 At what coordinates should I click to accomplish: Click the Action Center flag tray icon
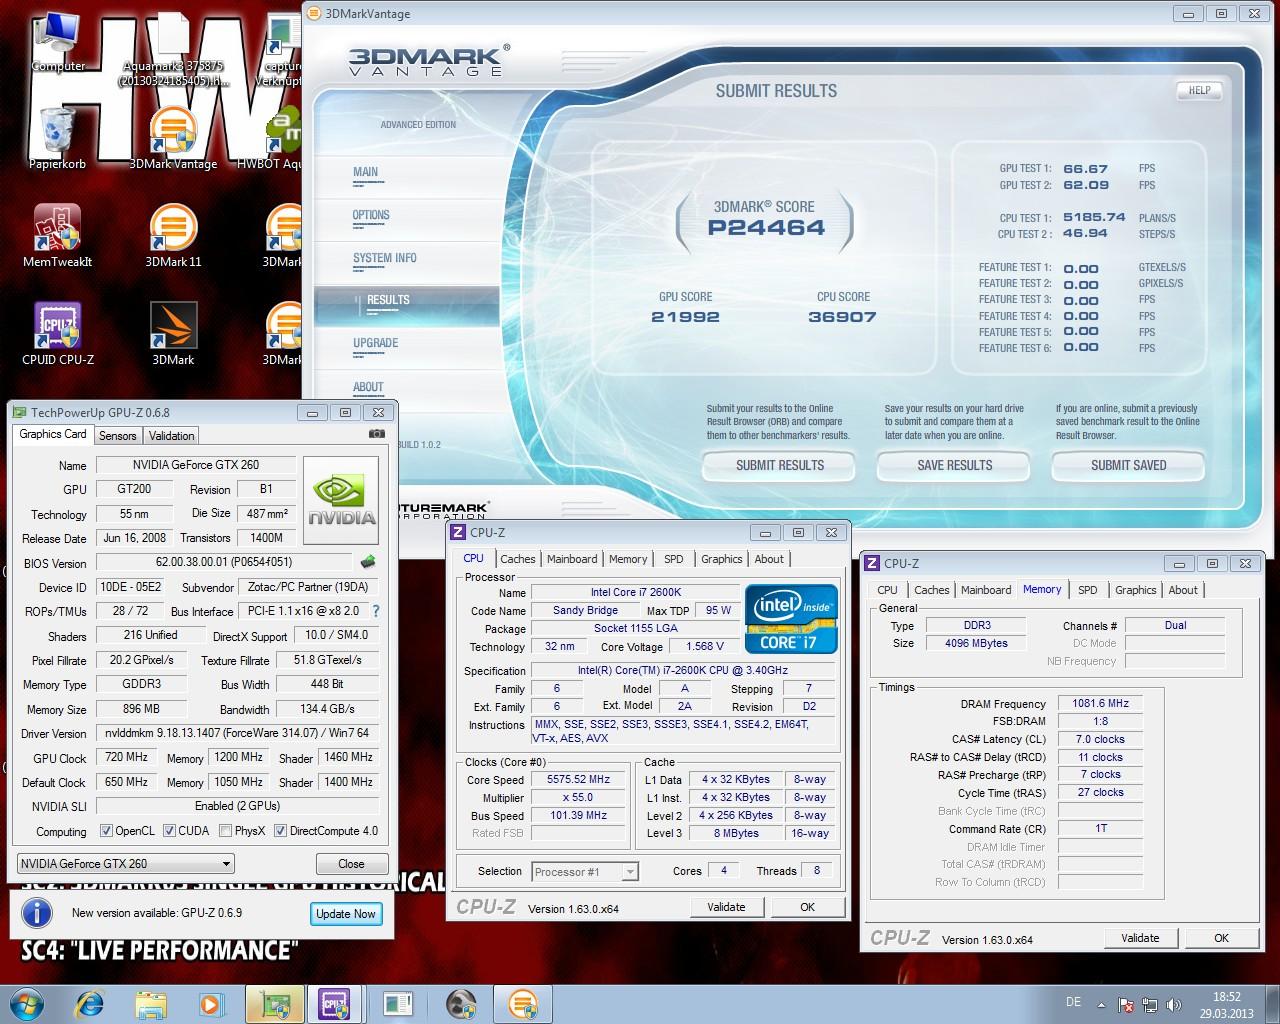click(x=1127, y=1005)
